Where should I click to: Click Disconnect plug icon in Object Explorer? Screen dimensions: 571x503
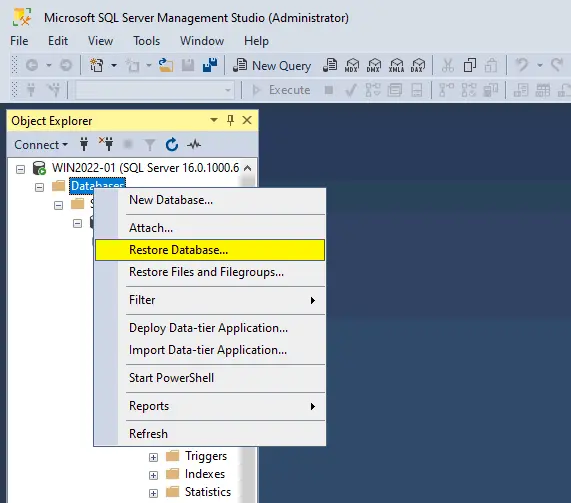coord(106,145)
